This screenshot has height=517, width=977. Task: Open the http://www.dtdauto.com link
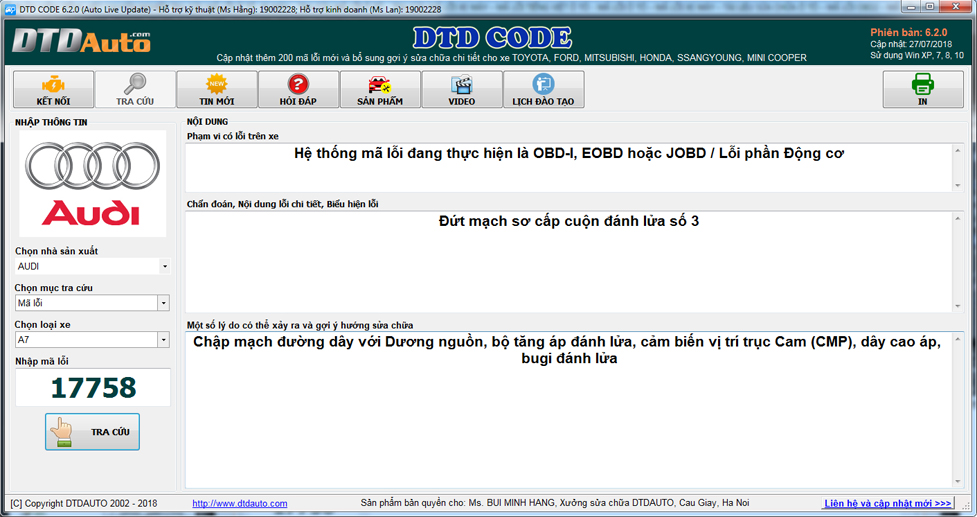coord(240,503)
